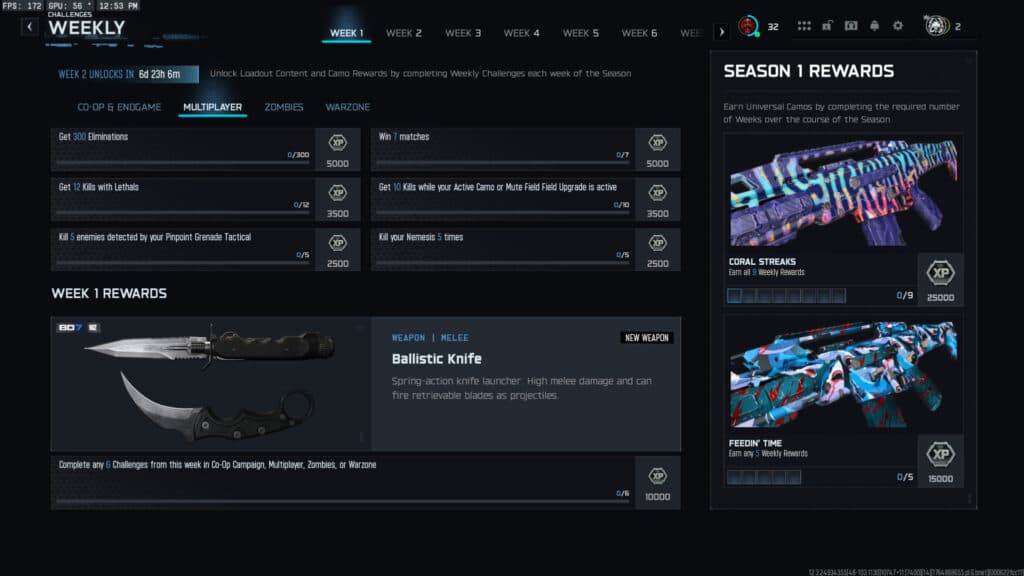
Task: Click the camera capture icon in the top bar
Action: pyautogui.click(x=851, y=26)
